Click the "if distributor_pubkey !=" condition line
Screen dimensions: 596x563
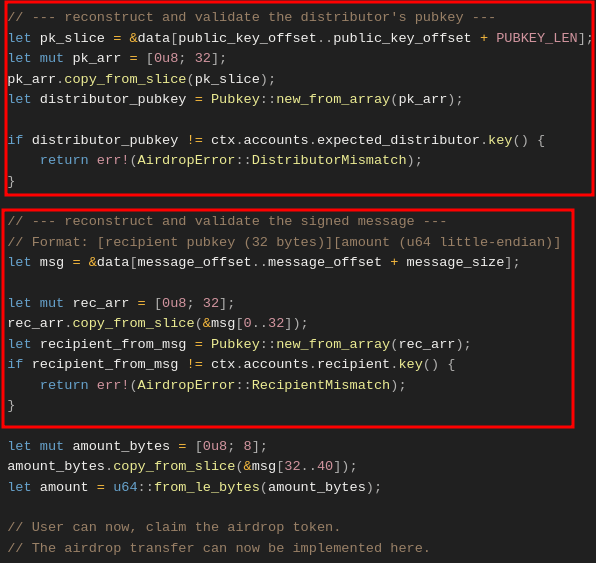pyautogui.click(x=276, y=140)
